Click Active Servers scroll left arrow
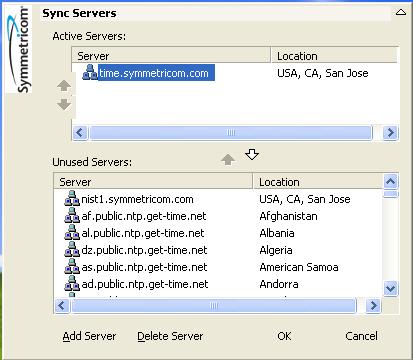This screenshot has height=360, width=413. [80, 133]
